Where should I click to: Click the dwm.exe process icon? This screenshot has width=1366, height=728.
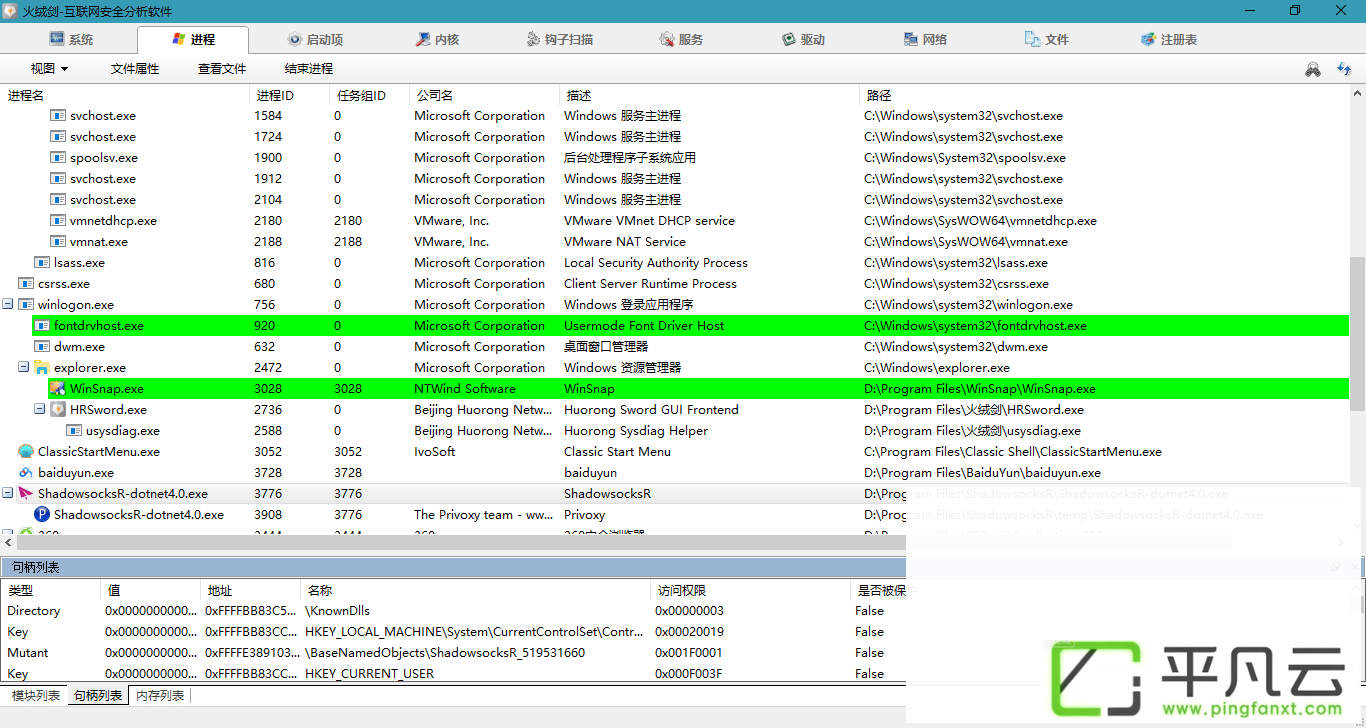click(x=42, y=346)
